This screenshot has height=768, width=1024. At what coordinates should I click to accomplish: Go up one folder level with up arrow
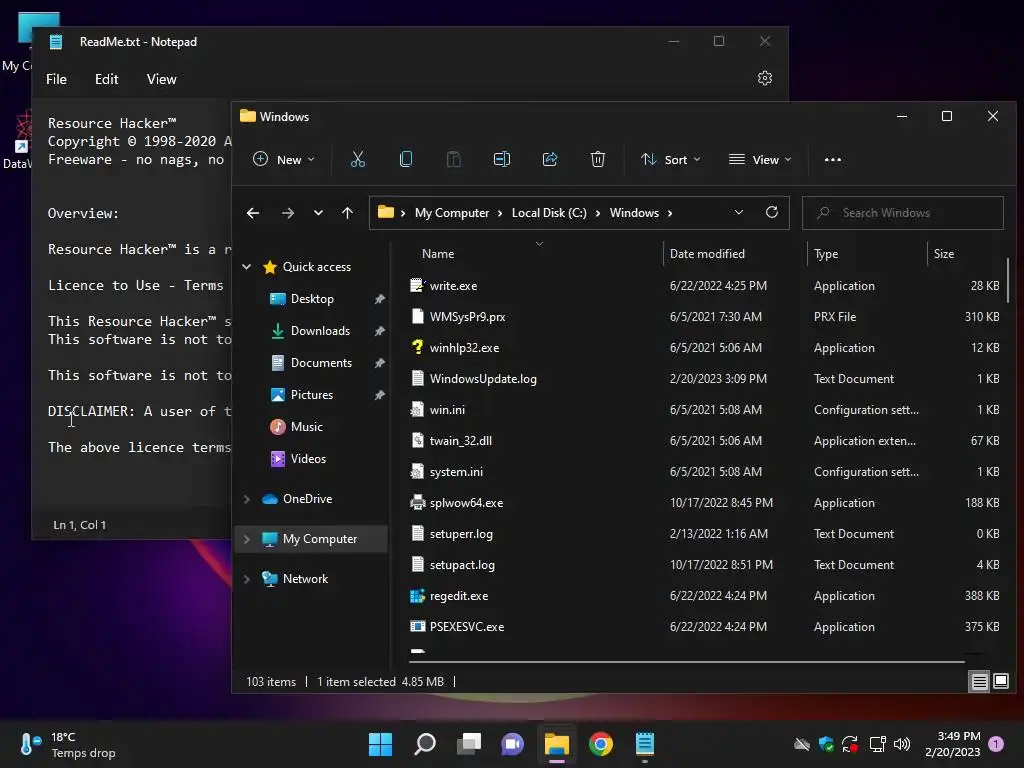click(347, 213)
